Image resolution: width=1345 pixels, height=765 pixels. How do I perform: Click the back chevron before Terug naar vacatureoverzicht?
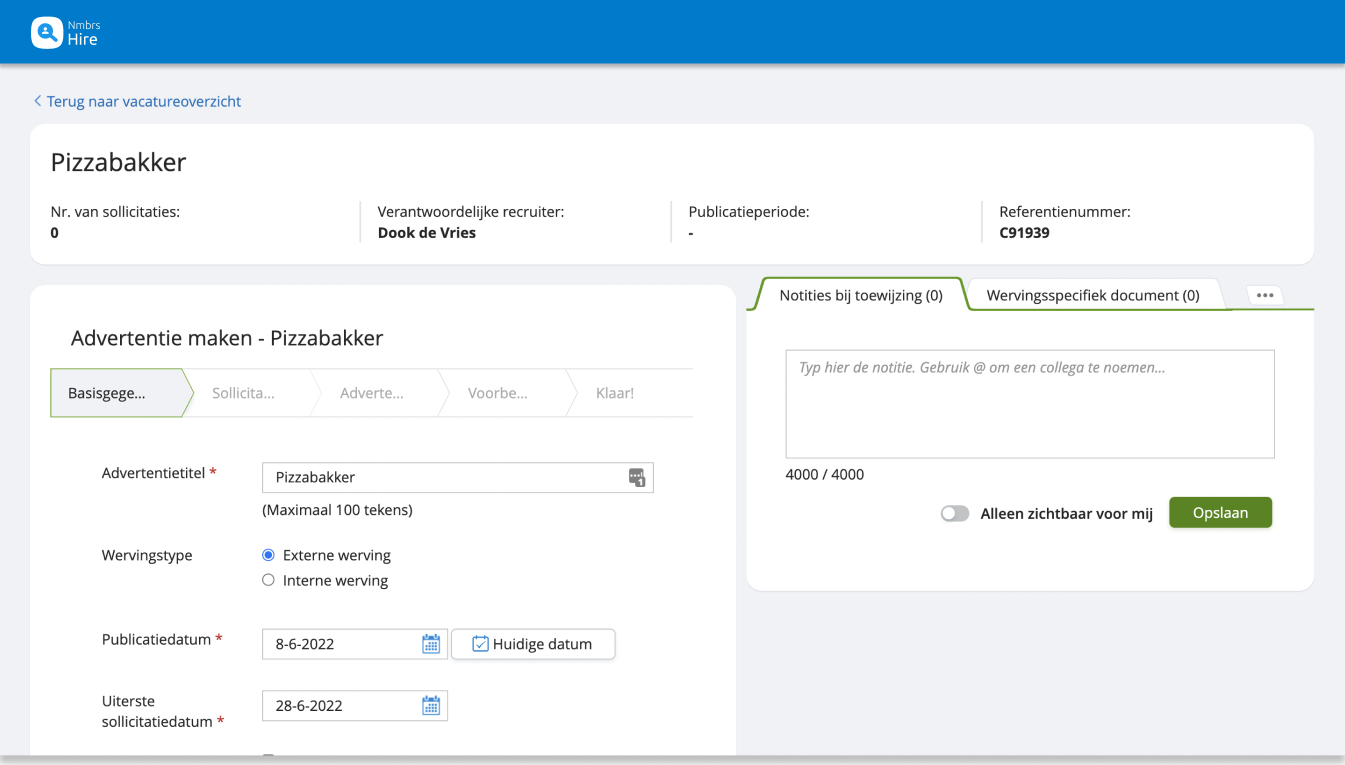pos(38,101)
